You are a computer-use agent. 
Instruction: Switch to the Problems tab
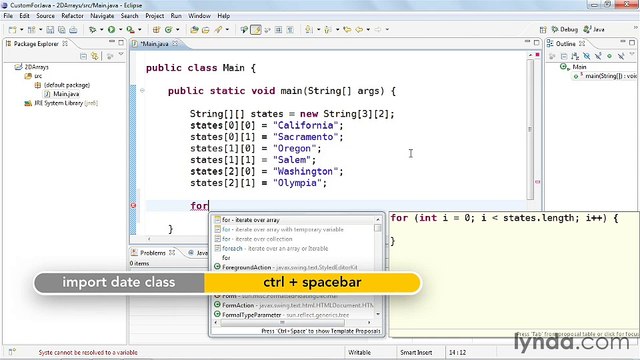[x=153, y=253]
